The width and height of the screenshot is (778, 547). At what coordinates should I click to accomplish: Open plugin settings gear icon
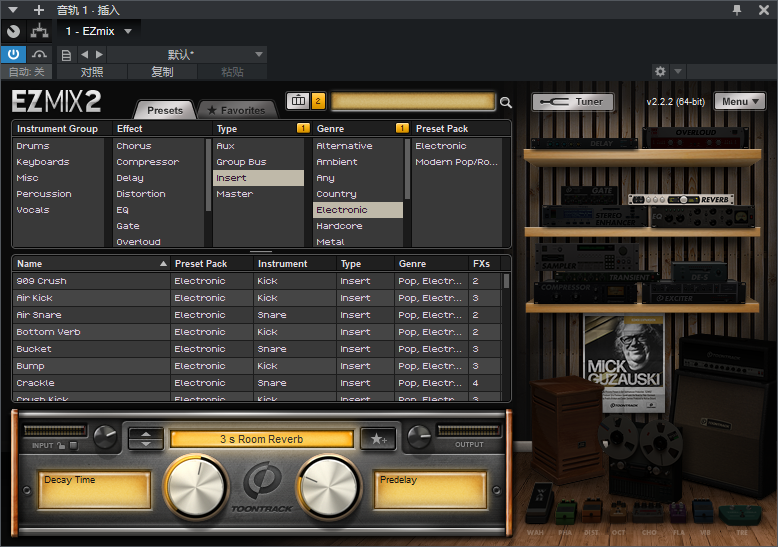click(660, 71)
